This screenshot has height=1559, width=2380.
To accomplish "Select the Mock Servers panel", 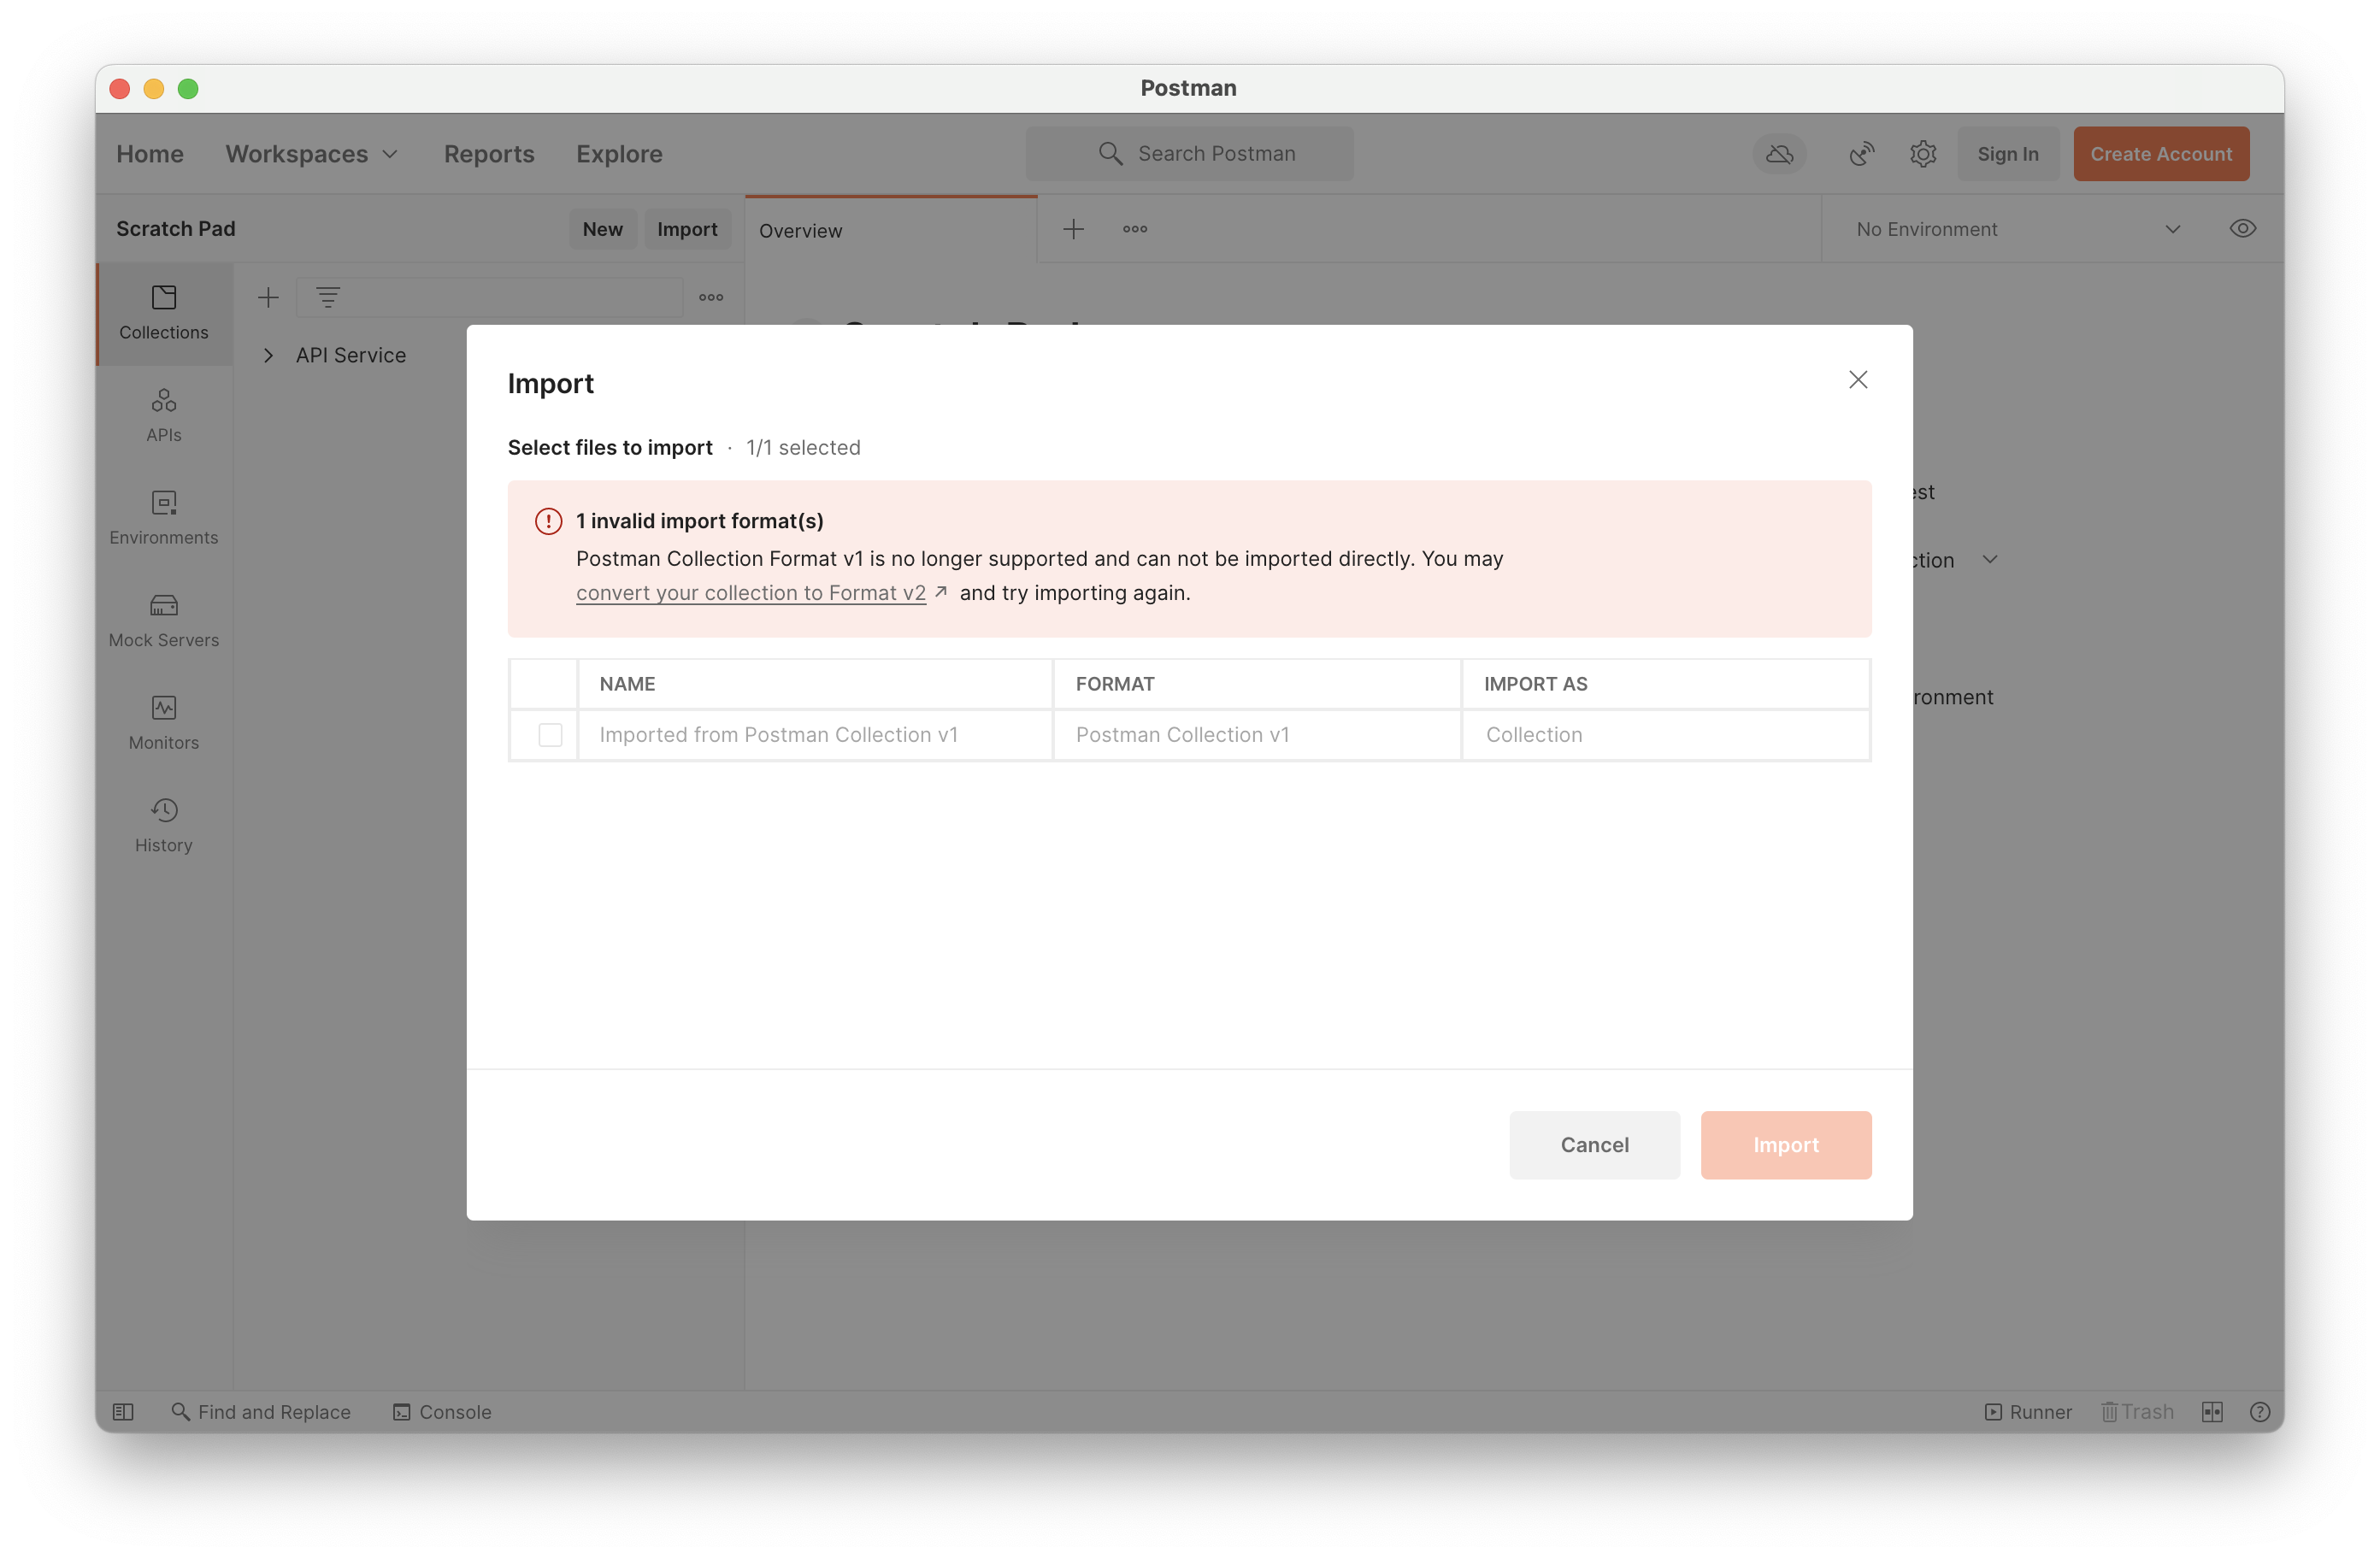I will tap(163, 621).
